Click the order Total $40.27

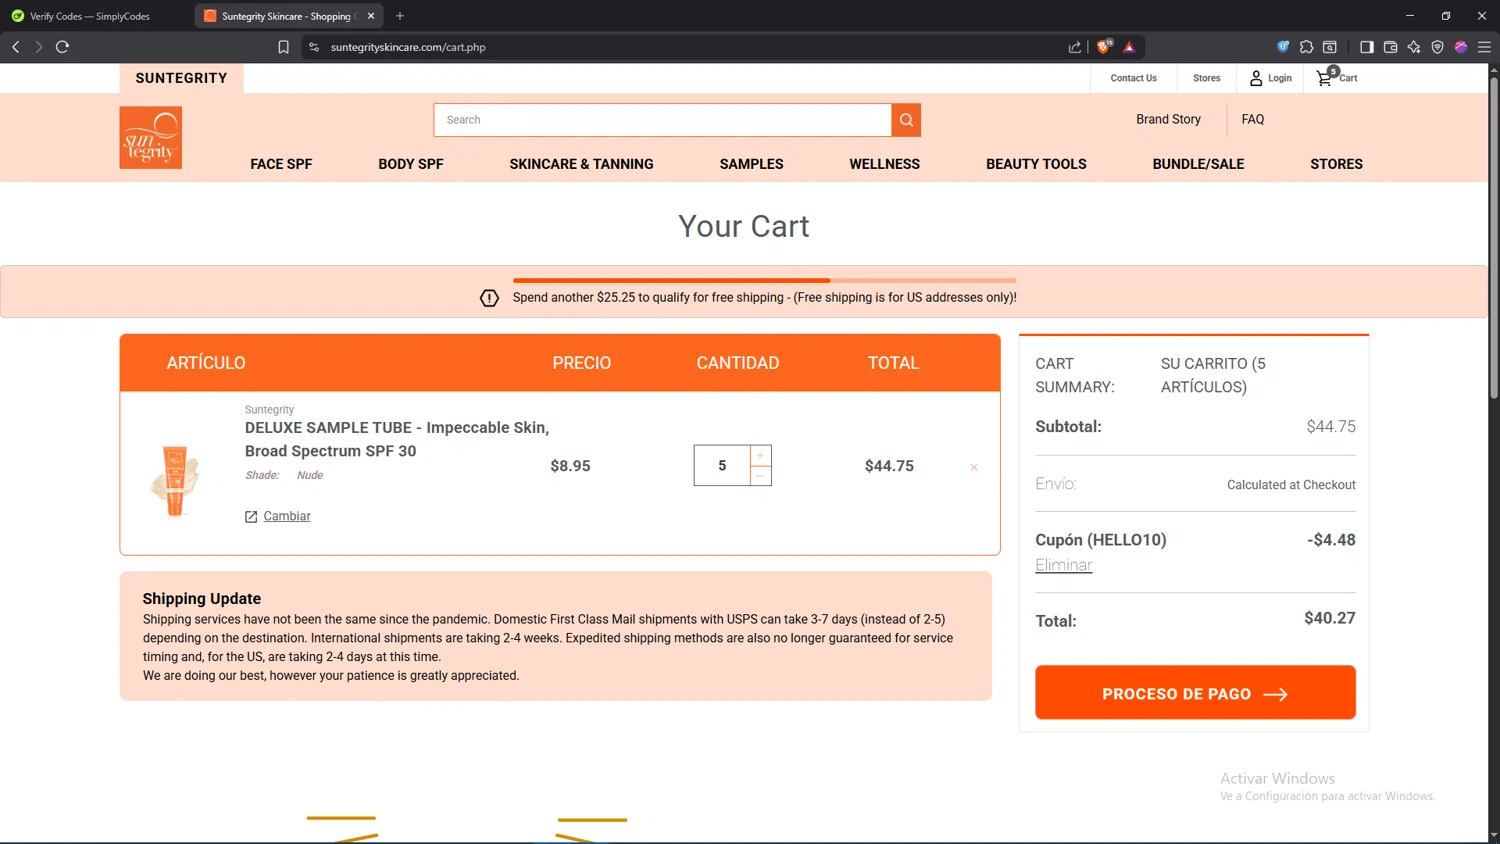click(1330, 618)
